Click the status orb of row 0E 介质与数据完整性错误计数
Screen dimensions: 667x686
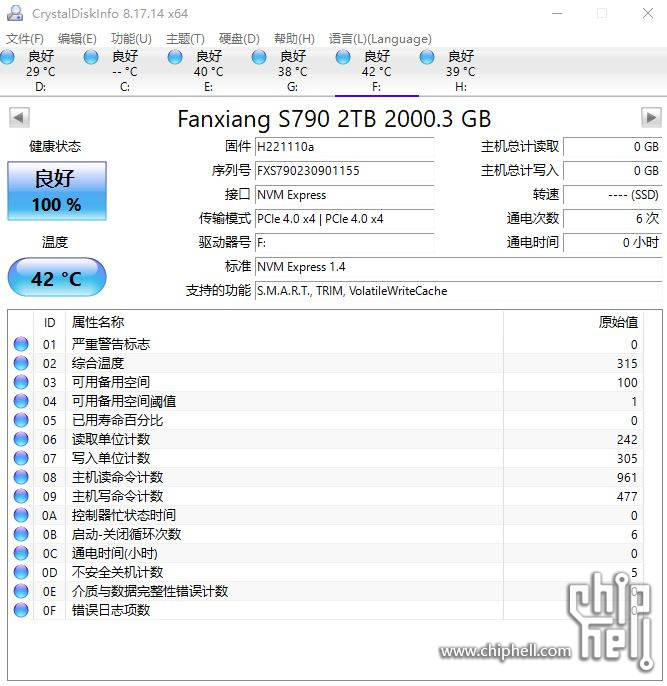tap(21, 591)
